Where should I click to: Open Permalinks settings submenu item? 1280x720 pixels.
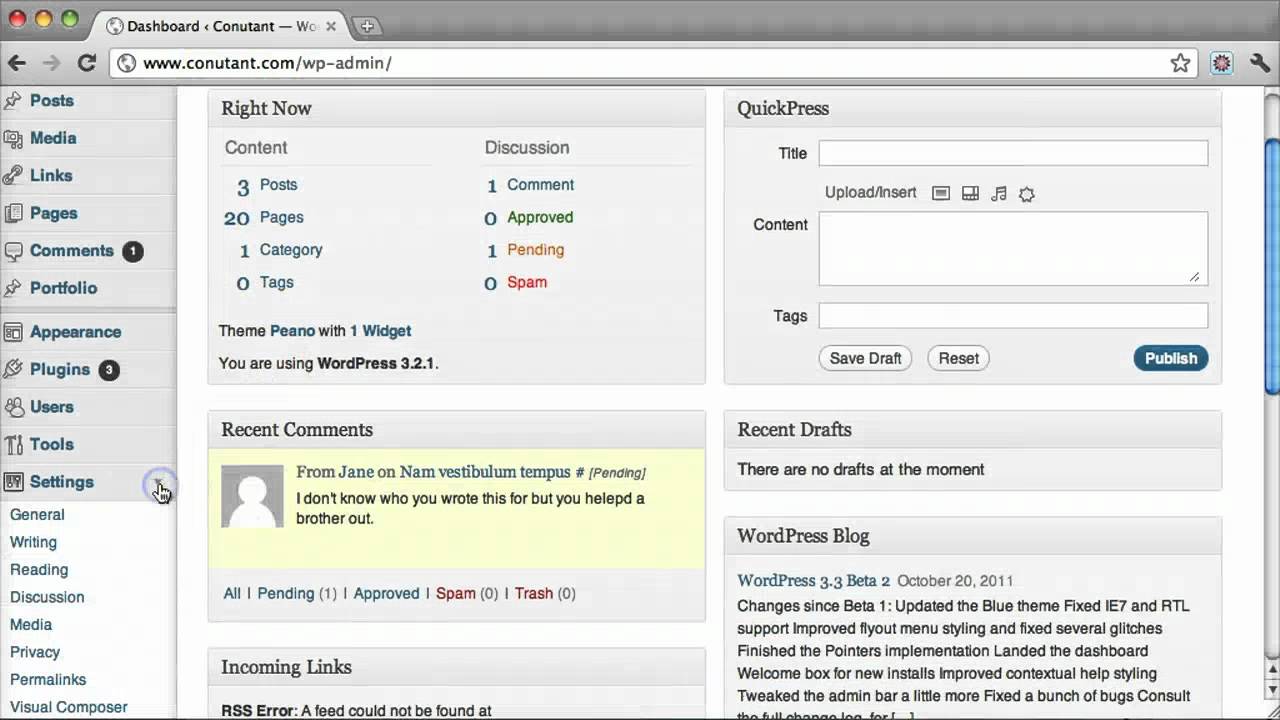pyautogui.click(x=48, y=679)
